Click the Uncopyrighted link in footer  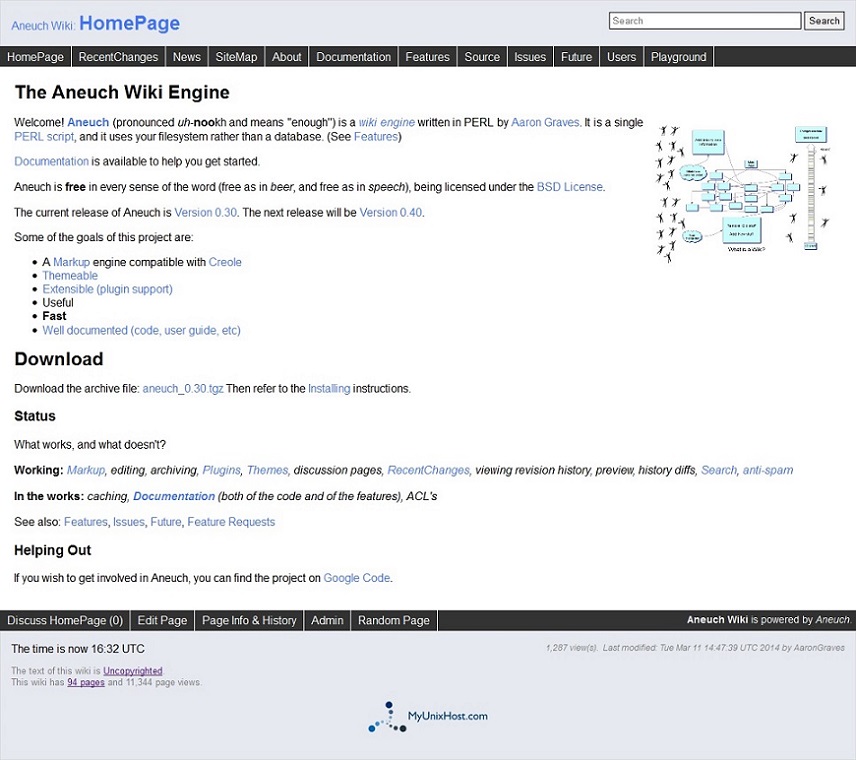[x=132, y=671]
